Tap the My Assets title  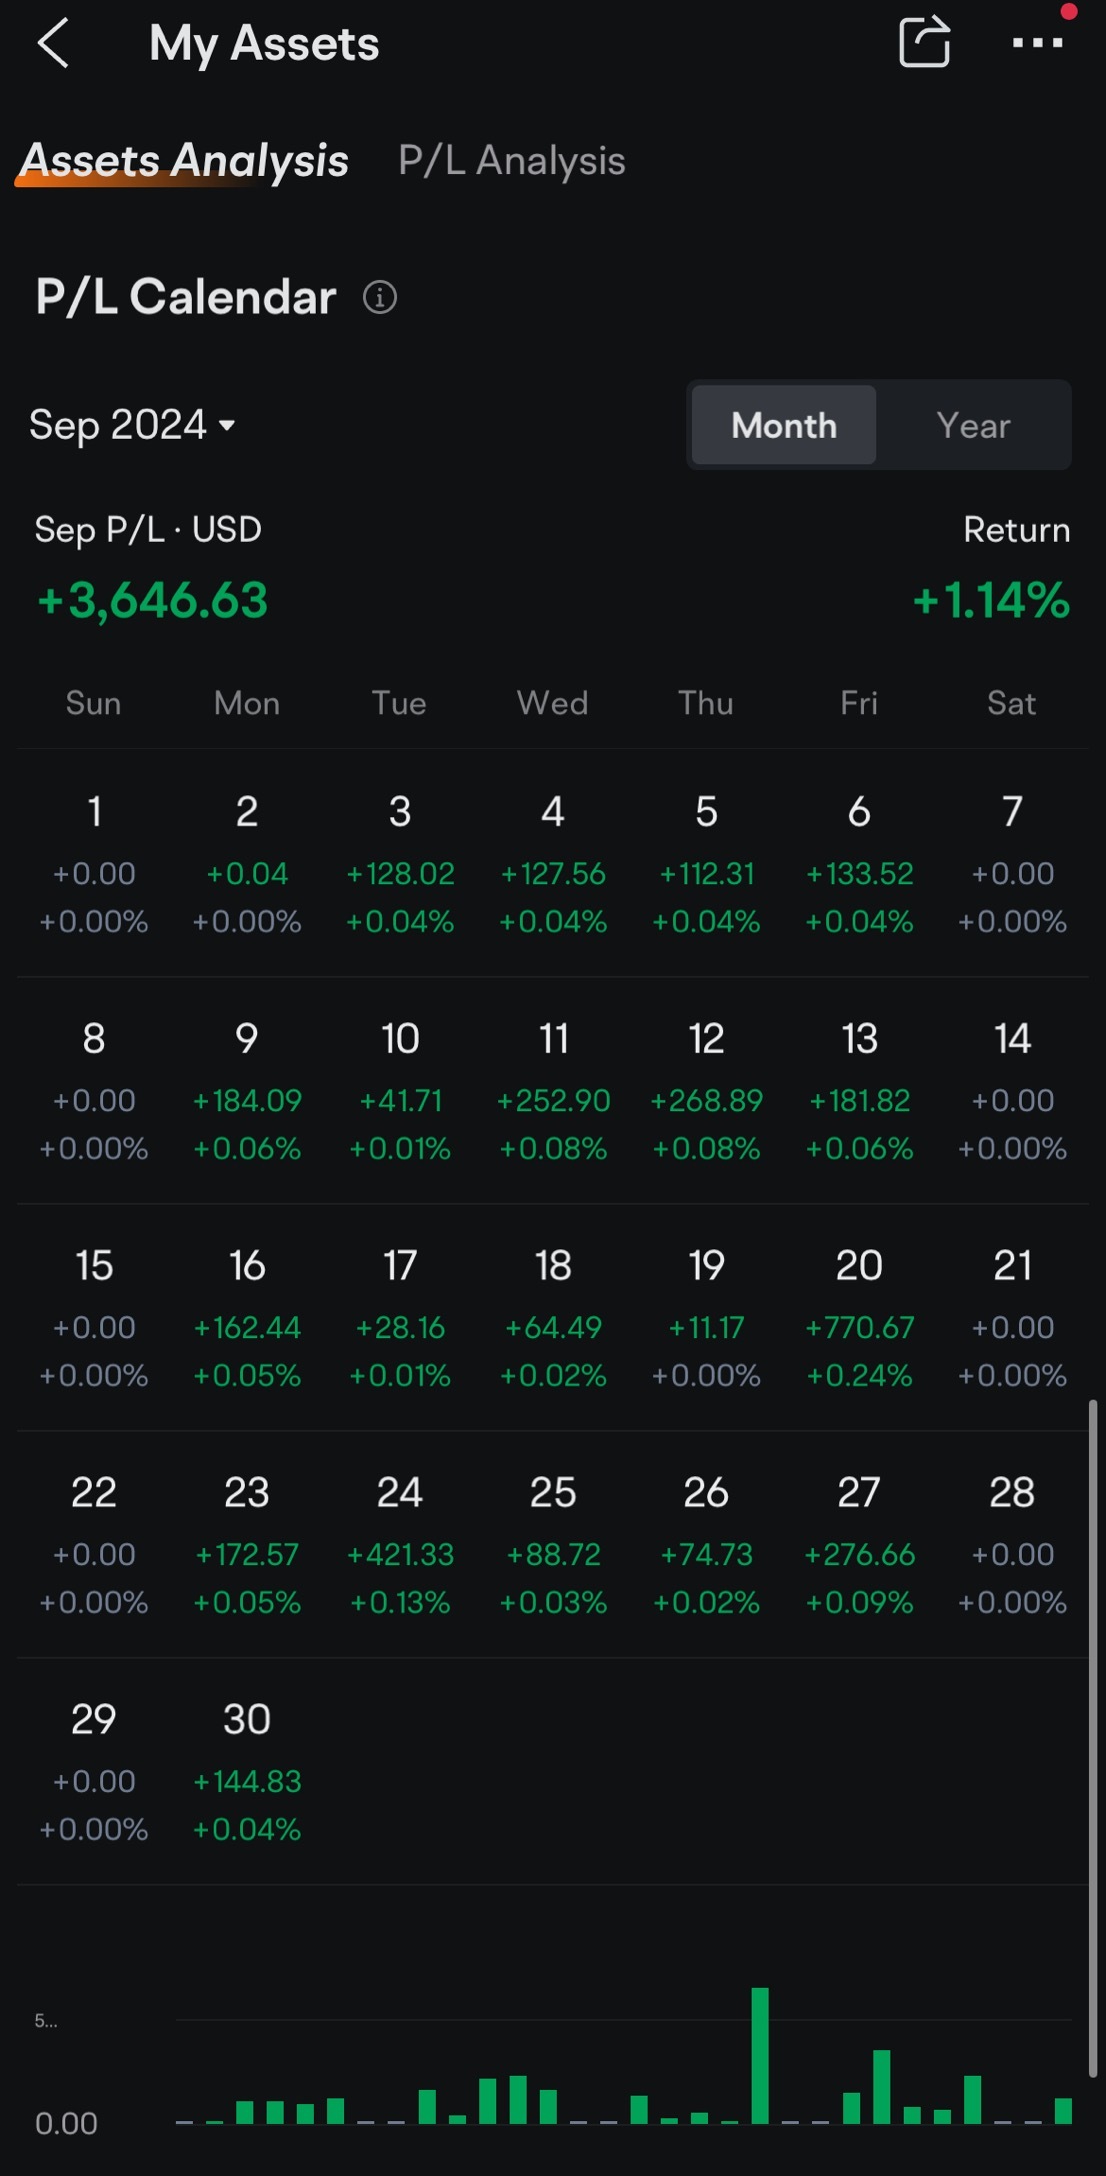click(x=264, y=44)
